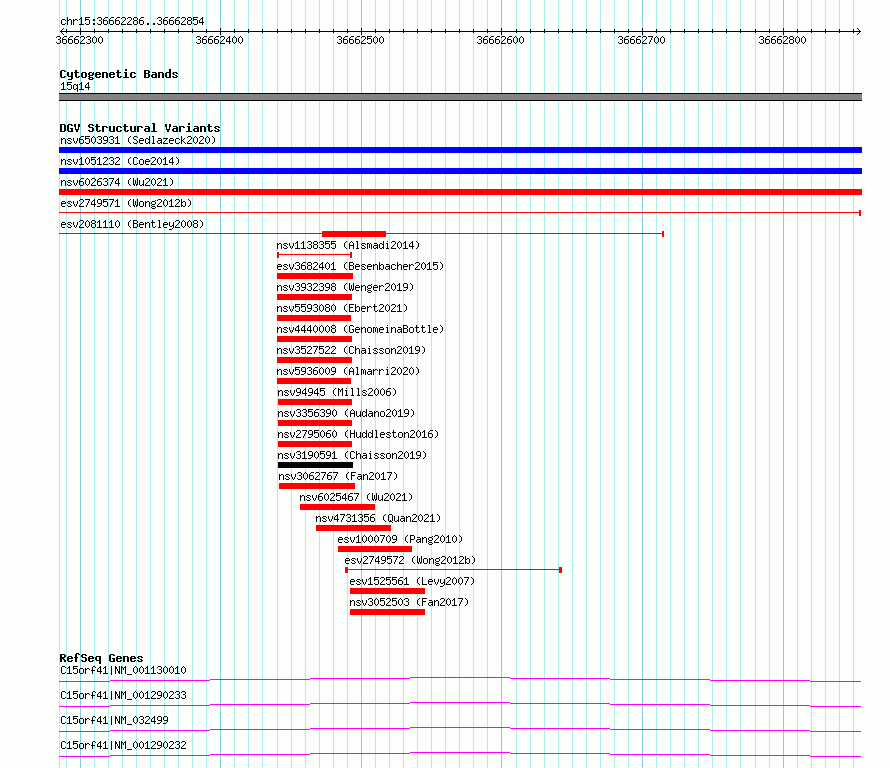Open esv2749572 (Wong2012b) variant label
Image resolution: width=890 pixels, height=768 pixels.
[410, 560]
